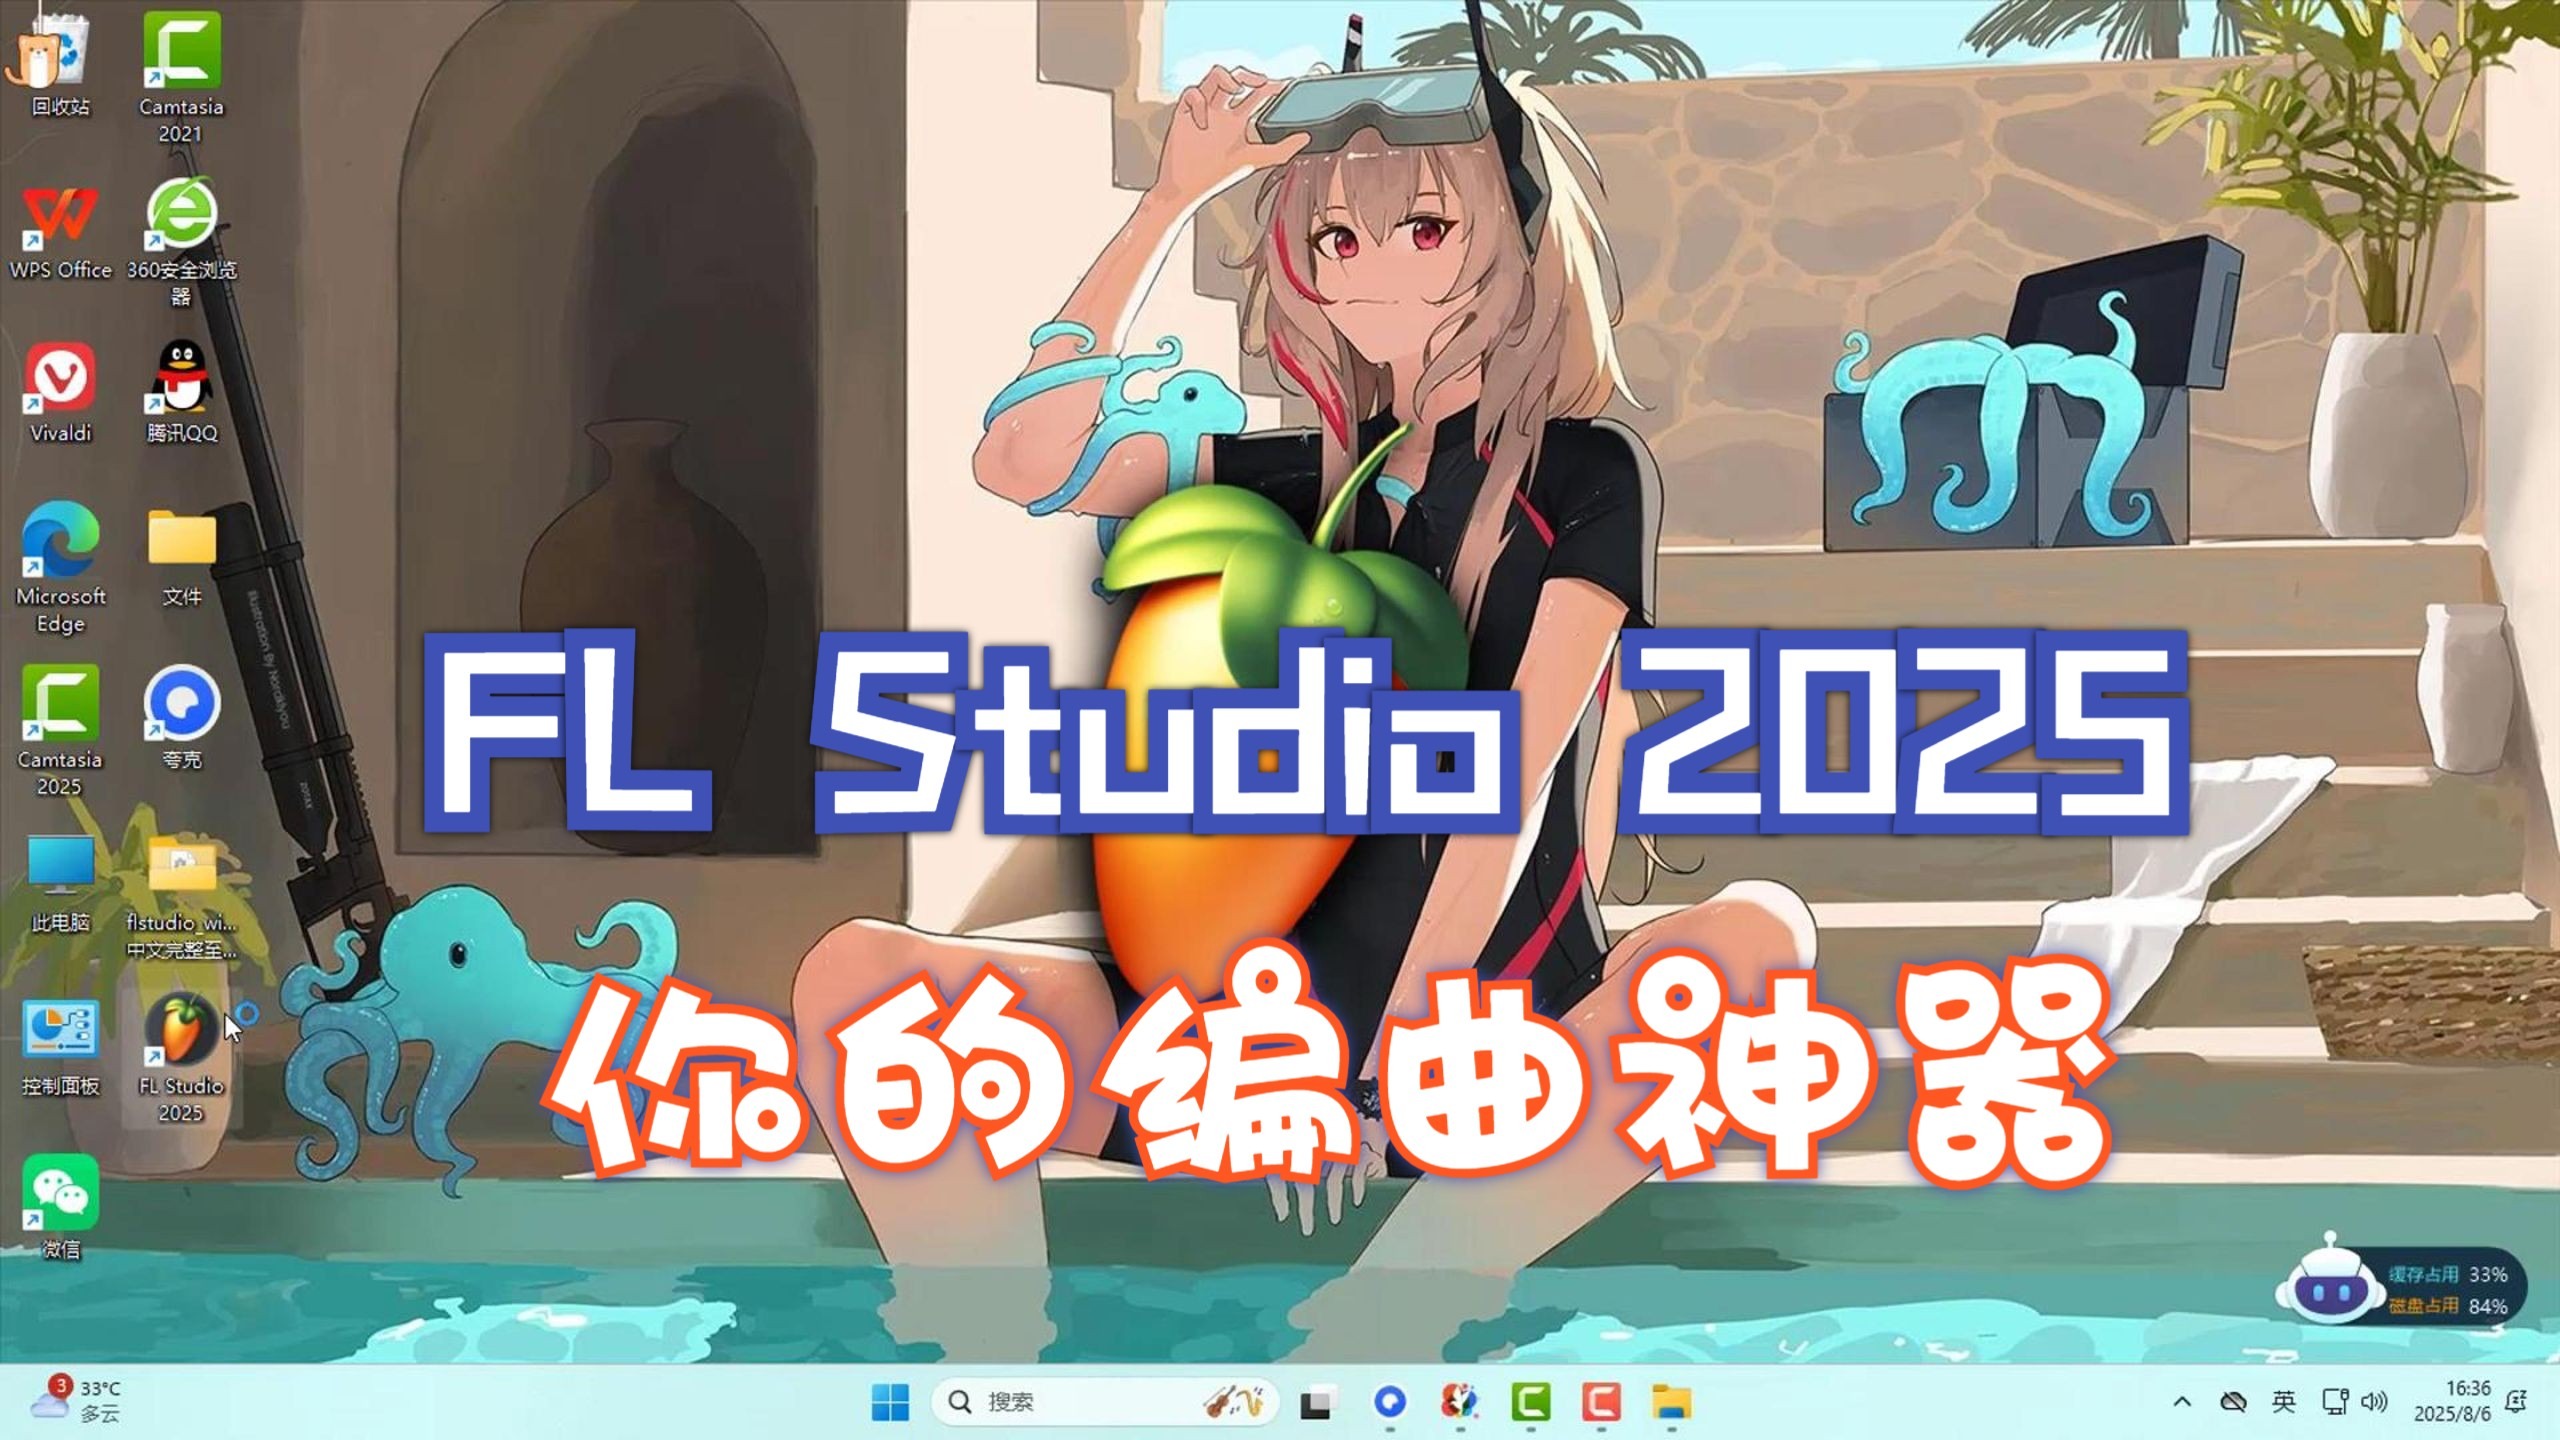This screenshot has width=2560, height=1440.
Task: Select the FL Studio 2025 desktop shortcut
Action: [x=181, y=1058]
